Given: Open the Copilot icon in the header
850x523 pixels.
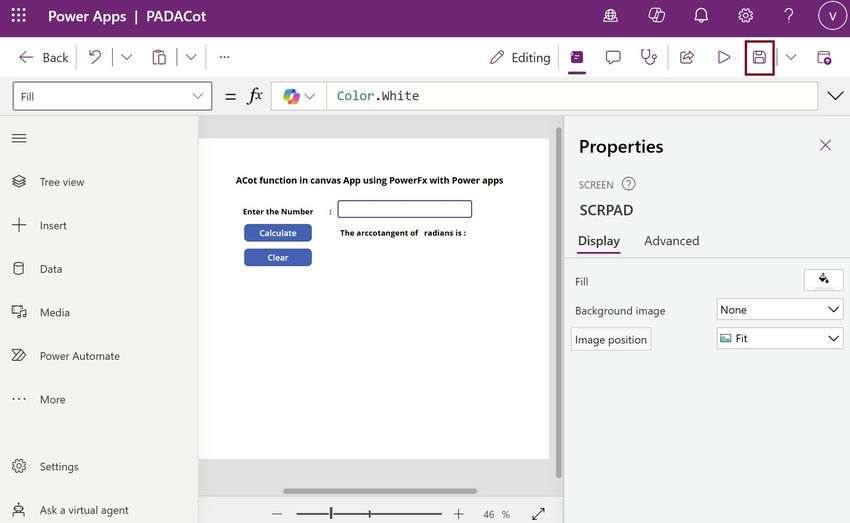Looking at the screenshot, I should (x=656, y=15).
